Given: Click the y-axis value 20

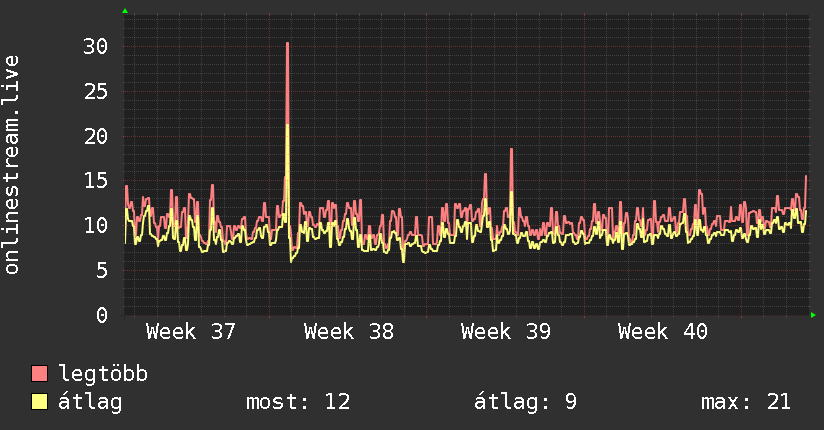Looking at the screenshot, I should (x=96, y=136).
